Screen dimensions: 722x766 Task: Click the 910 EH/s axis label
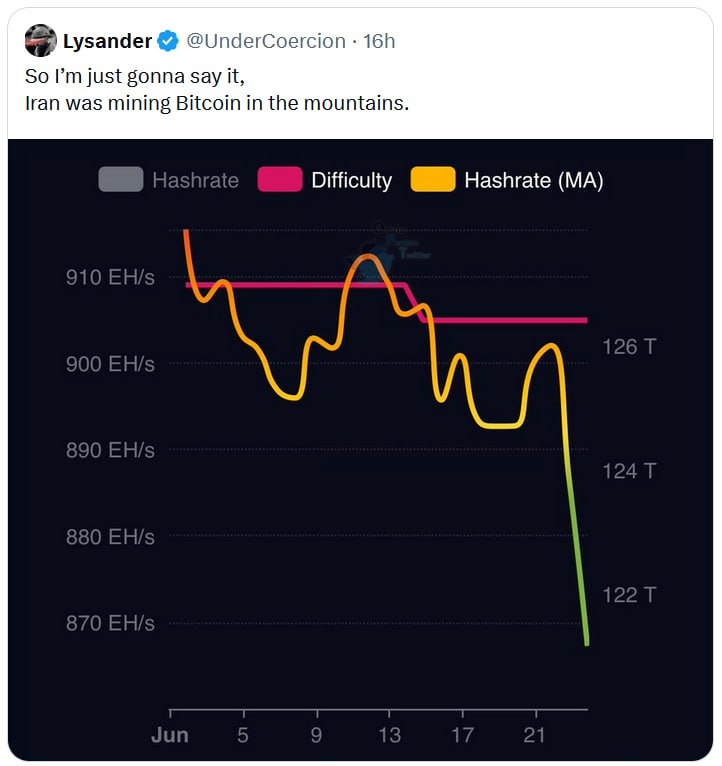click(110, 277)
